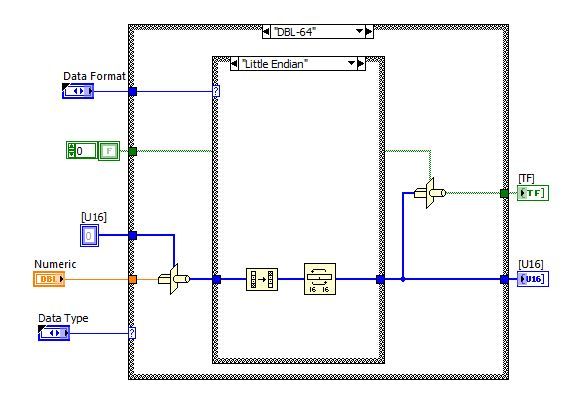Select the Type Cast node before inner case
585x411 pixels.
pyautogui.click(x=174, y=279)
